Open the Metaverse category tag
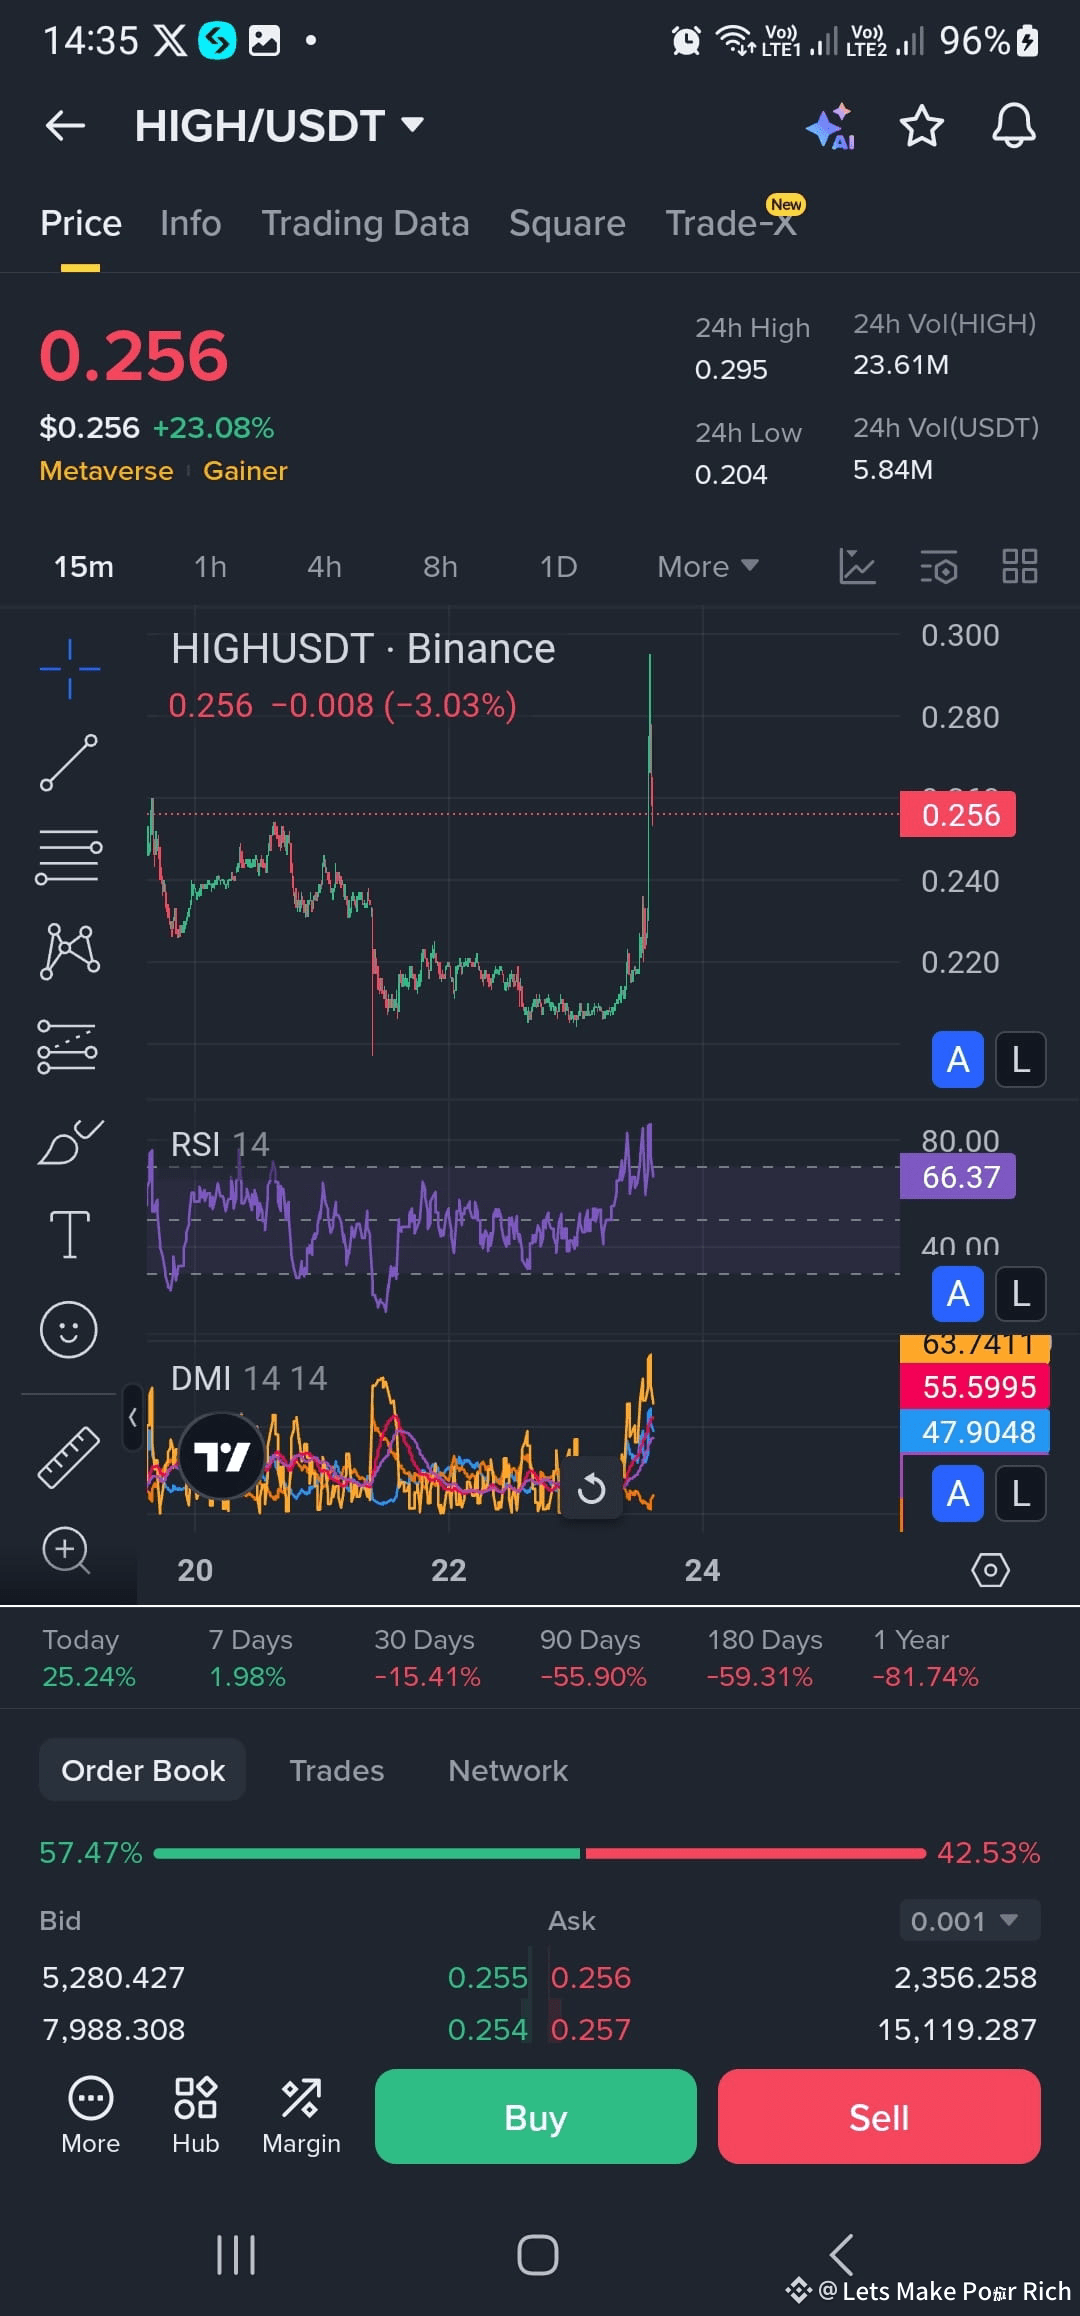The height and width of the screenshot is (2316, 1080). pos(106,471)
